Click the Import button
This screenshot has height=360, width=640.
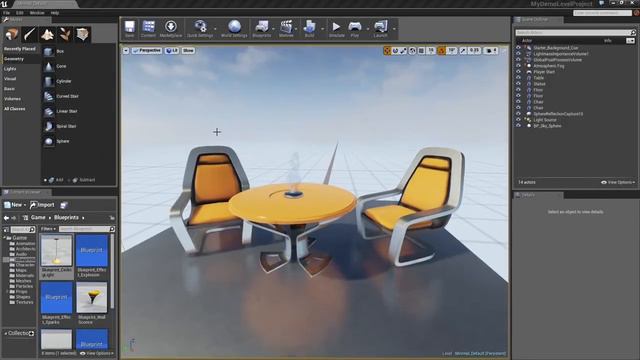click(x=42, y=205)
